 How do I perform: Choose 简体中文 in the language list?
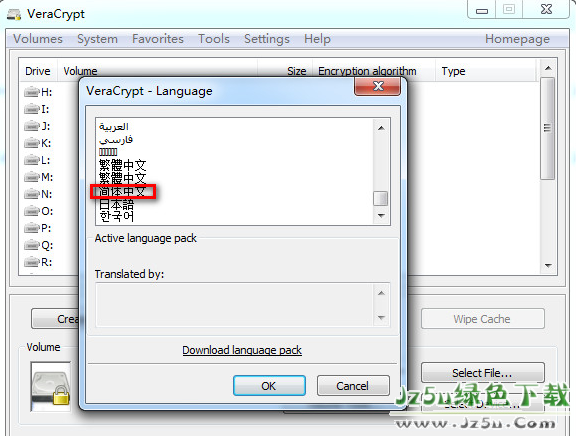click(x=123, y=192)
